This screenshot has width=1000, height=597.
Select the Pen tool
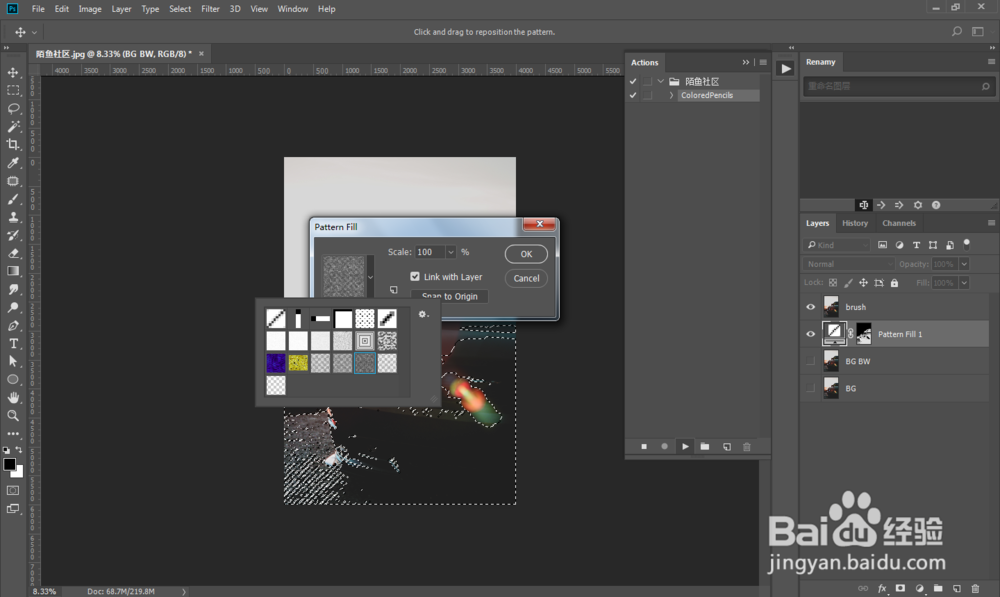click(x=13, y=325)
